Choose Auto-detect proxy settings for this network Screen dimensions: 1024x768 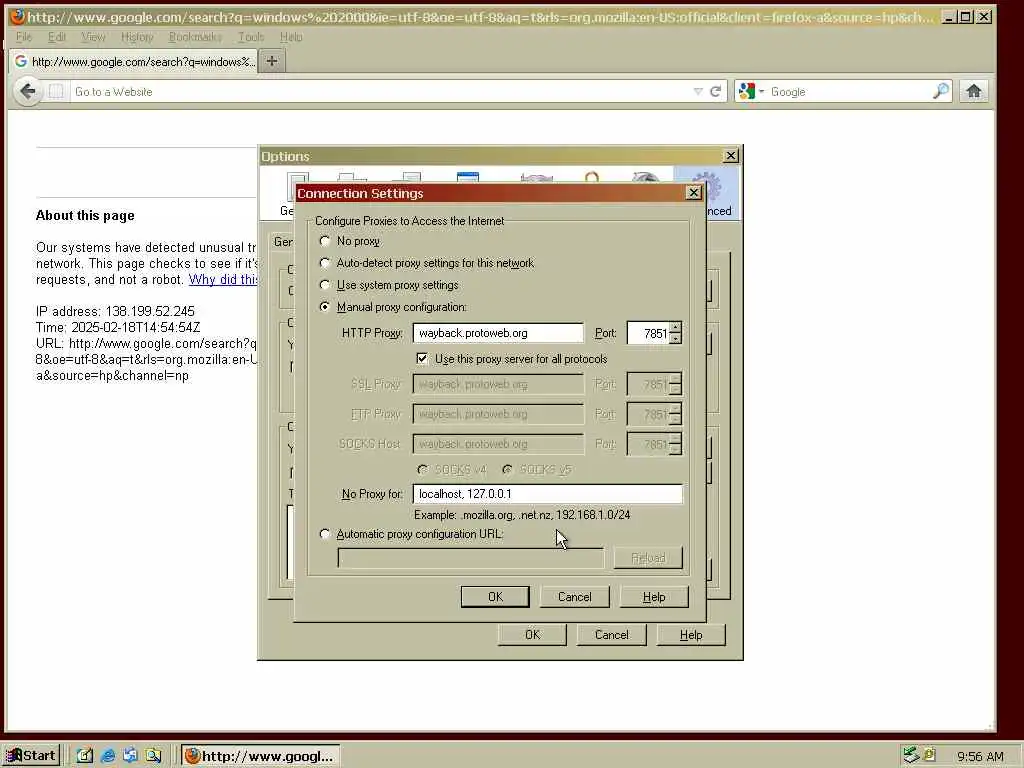pyautogui.click(x=325, y=263)
